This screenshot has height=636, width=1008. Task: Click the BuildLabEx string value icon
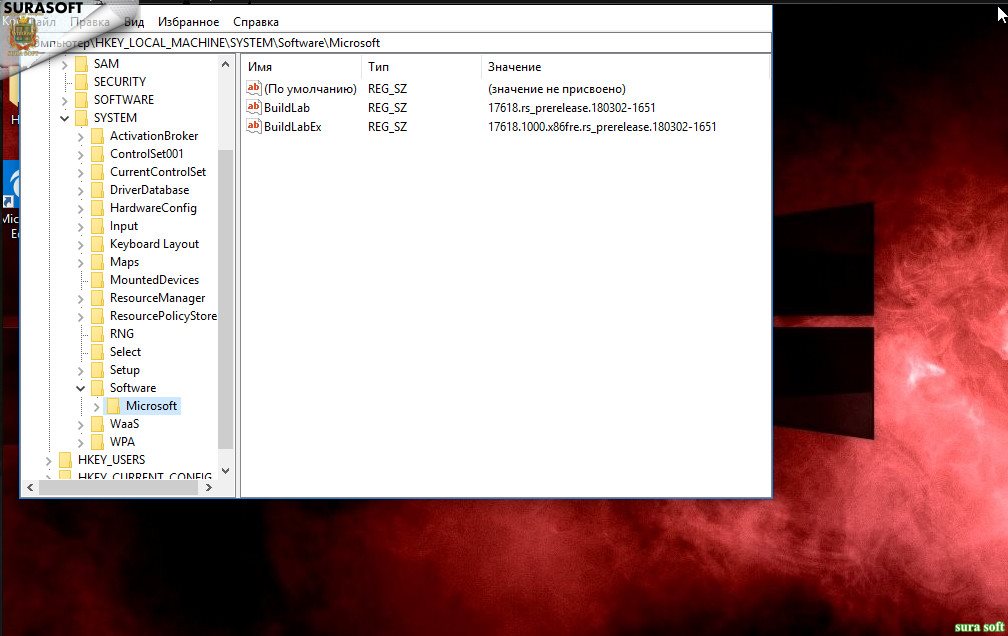click(x=253, y=127)
